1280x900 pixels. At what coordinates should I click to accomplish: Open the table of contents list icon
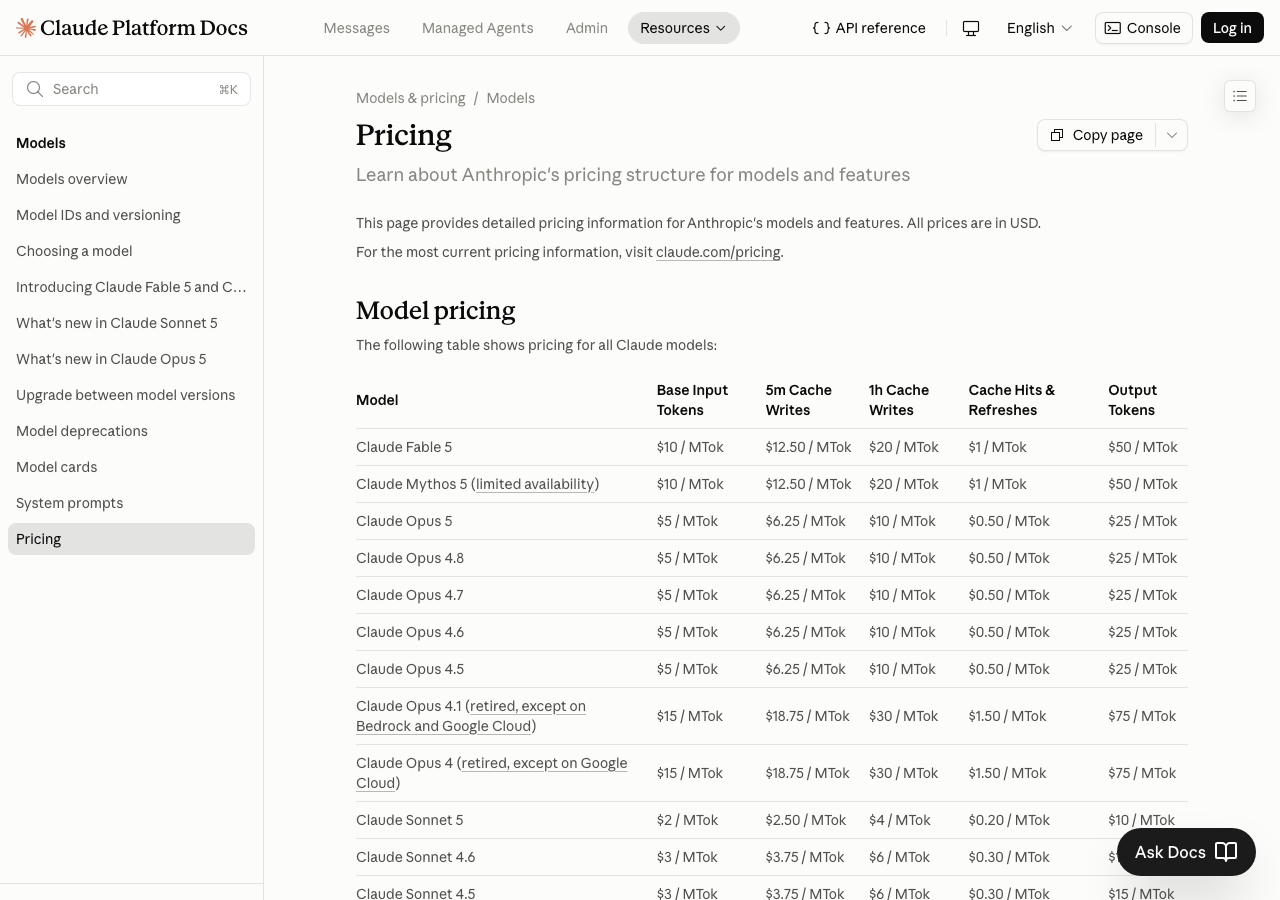tap(1240, 96)
